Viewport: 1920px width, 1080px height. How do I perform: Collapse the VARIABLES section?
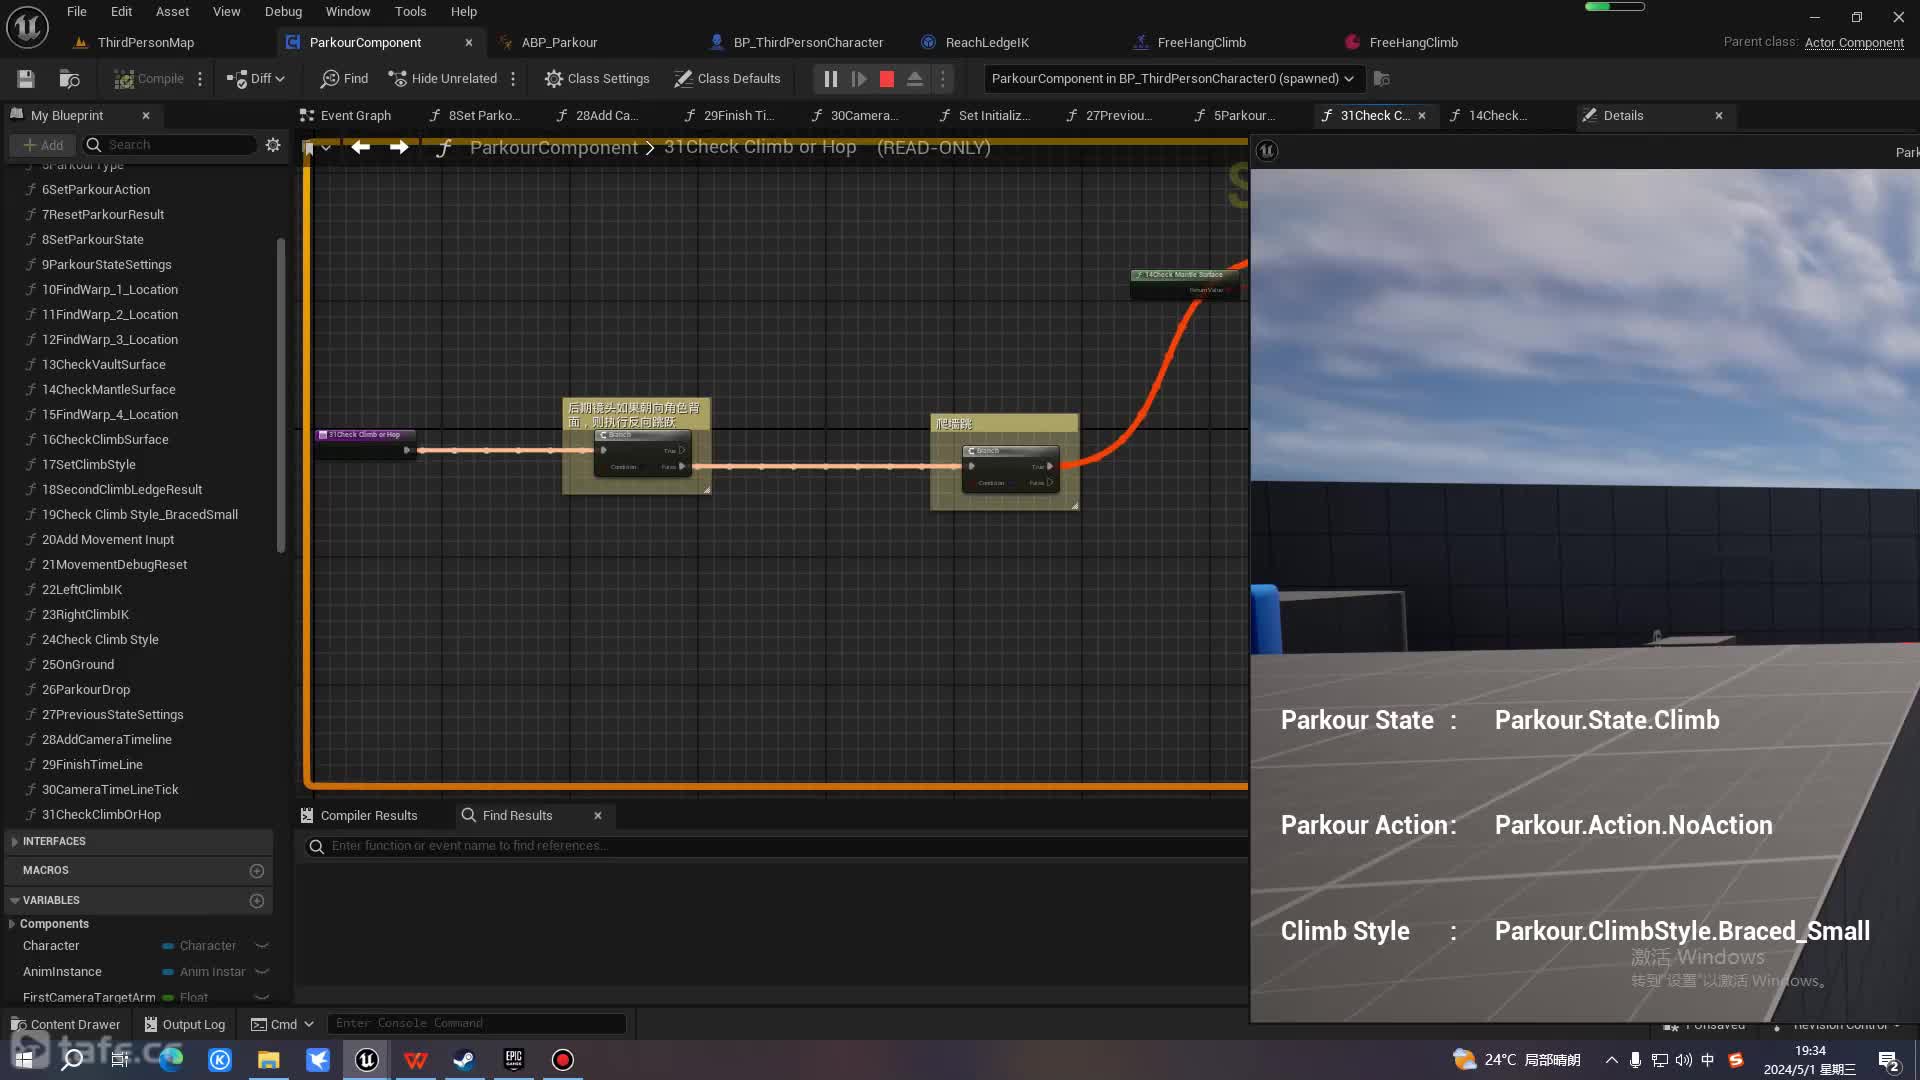[x=15, y=900]
